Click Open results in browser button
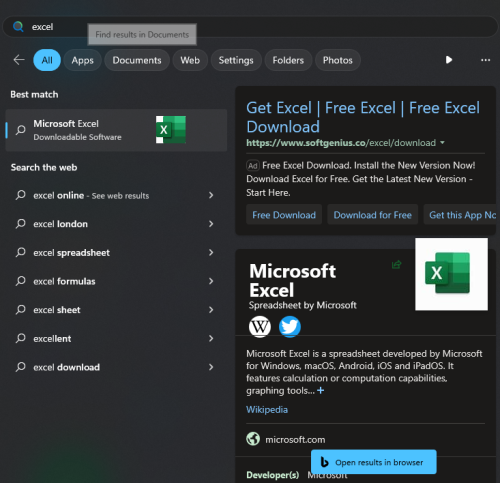 374,462
